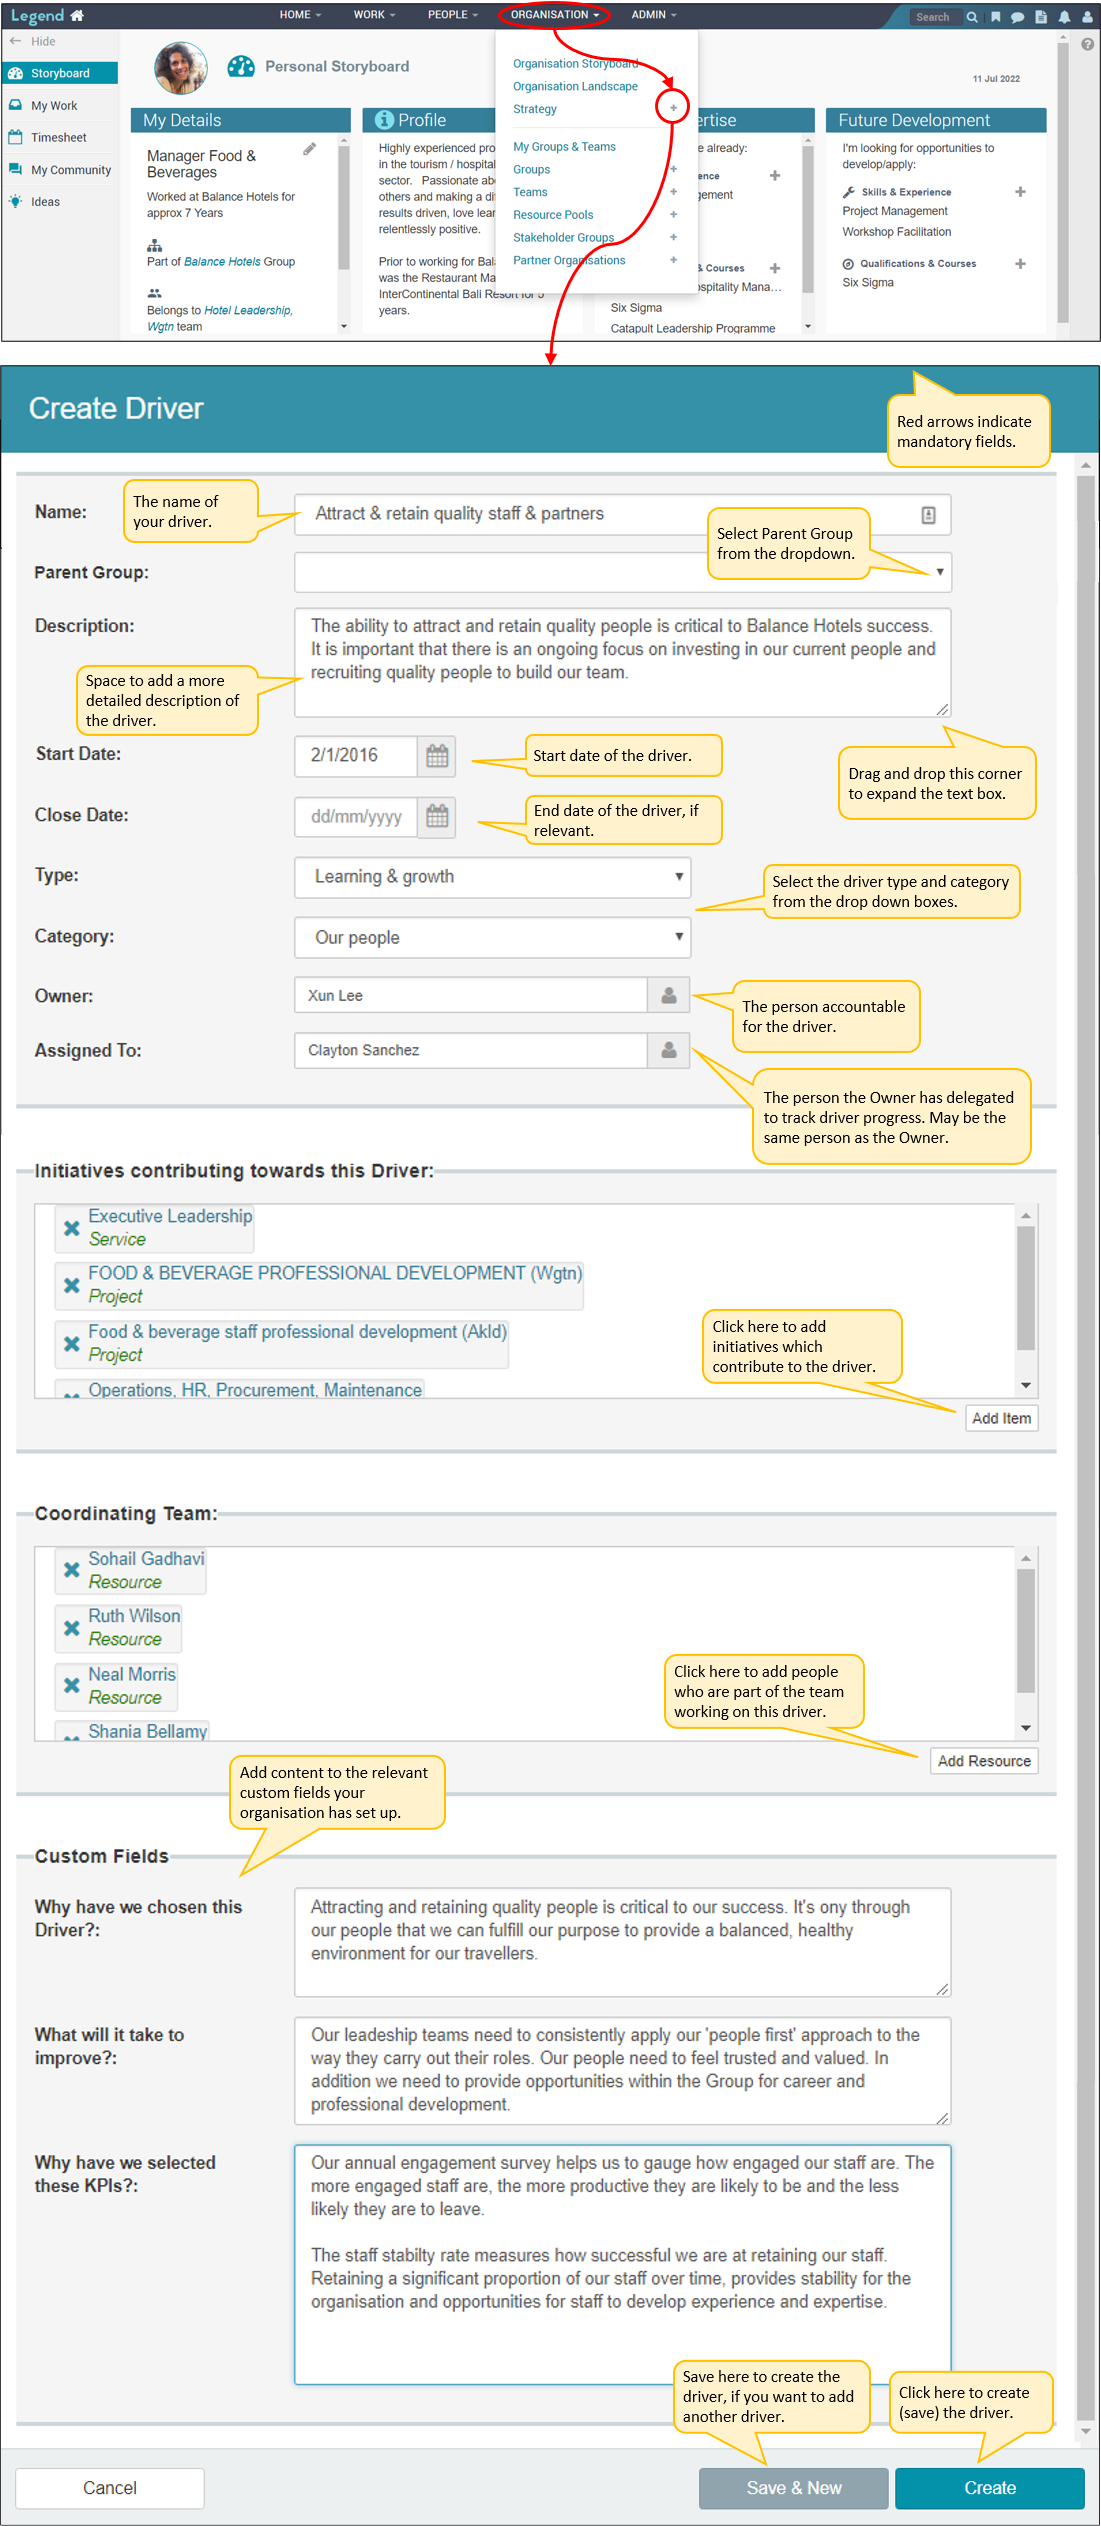Click the plus icon next to Strategy
Screen dimensions: 1101x2526
coord(673,108)
